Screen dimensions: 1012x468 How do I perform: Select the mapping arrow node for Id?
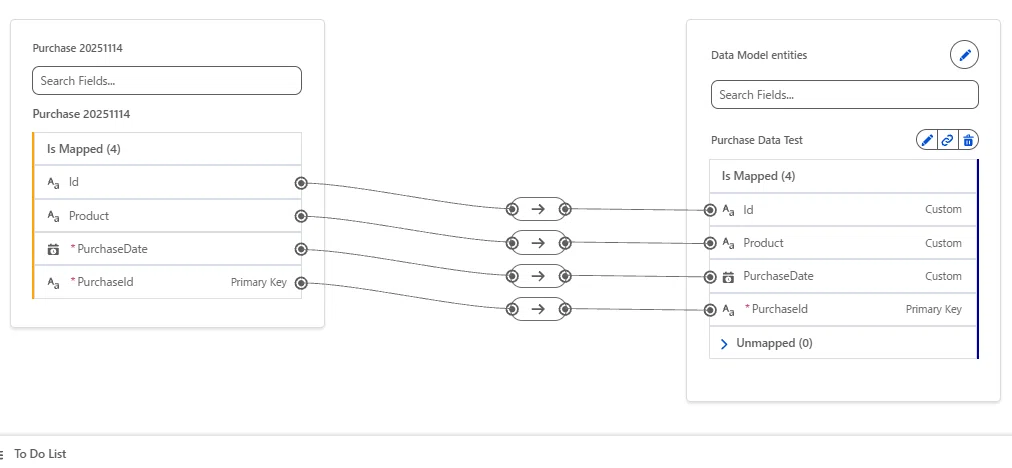[x=538, y=209]
